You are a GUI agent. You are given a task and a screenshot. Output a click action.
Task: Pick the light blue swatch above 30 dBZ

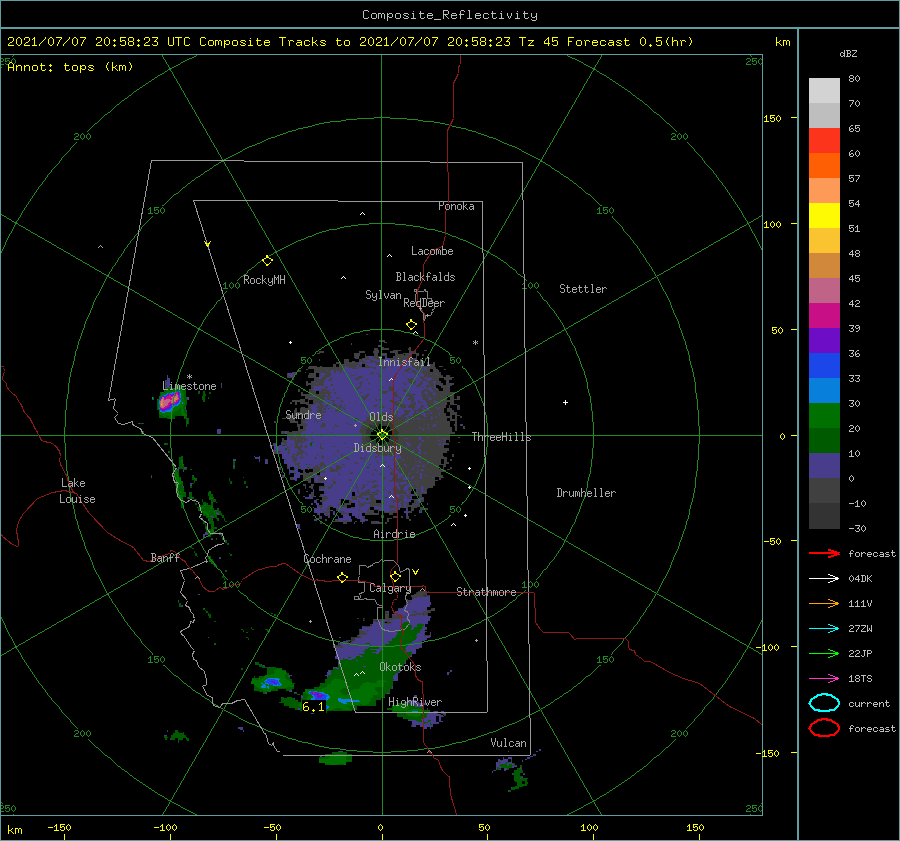tap(824, 390)
